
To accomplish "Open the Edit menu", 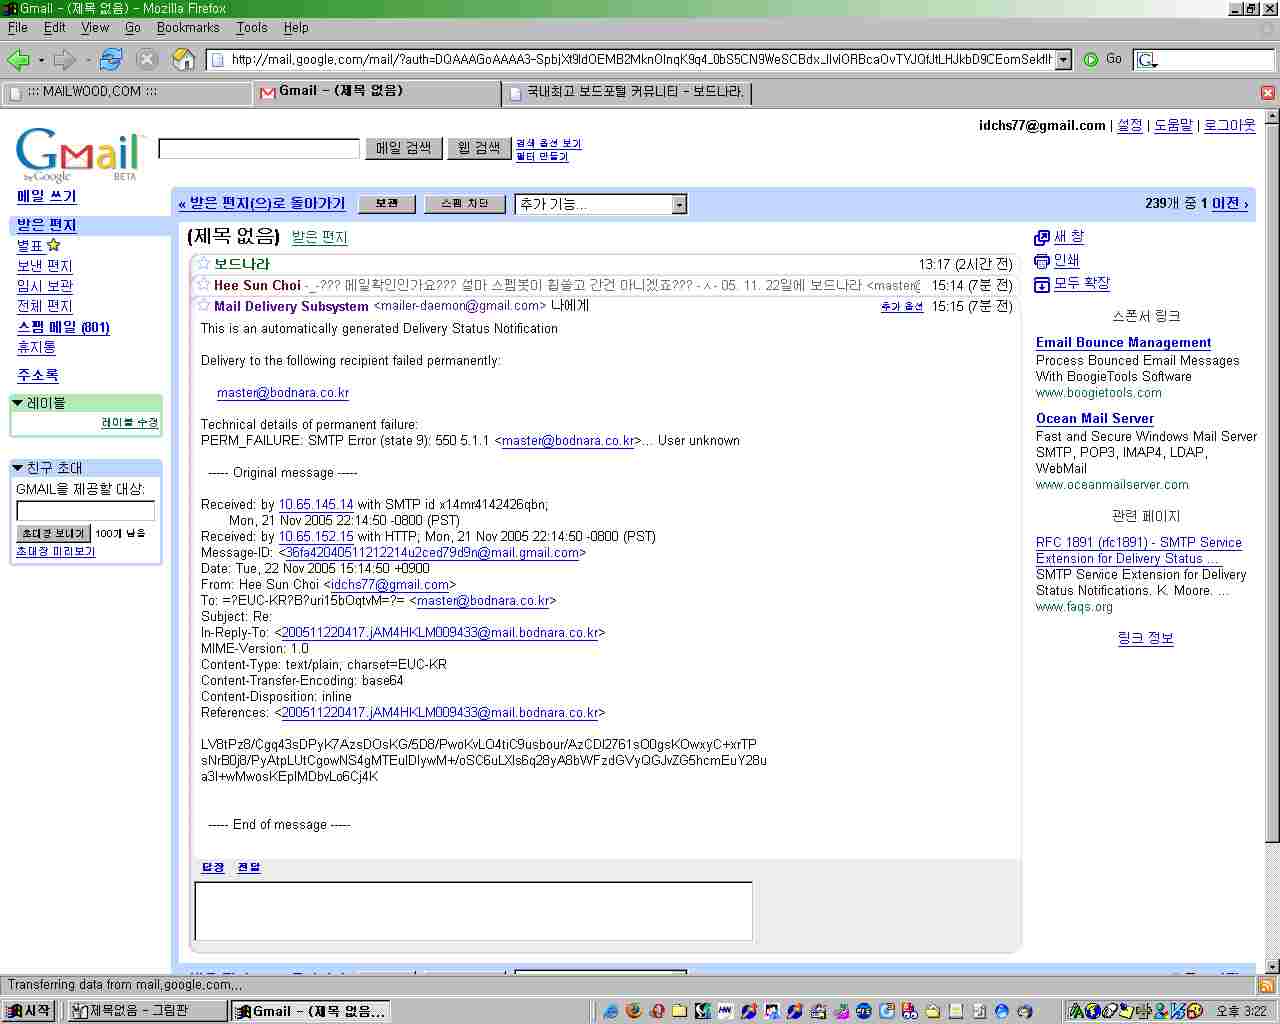I will pyautogui.click(x=55, y=28).
